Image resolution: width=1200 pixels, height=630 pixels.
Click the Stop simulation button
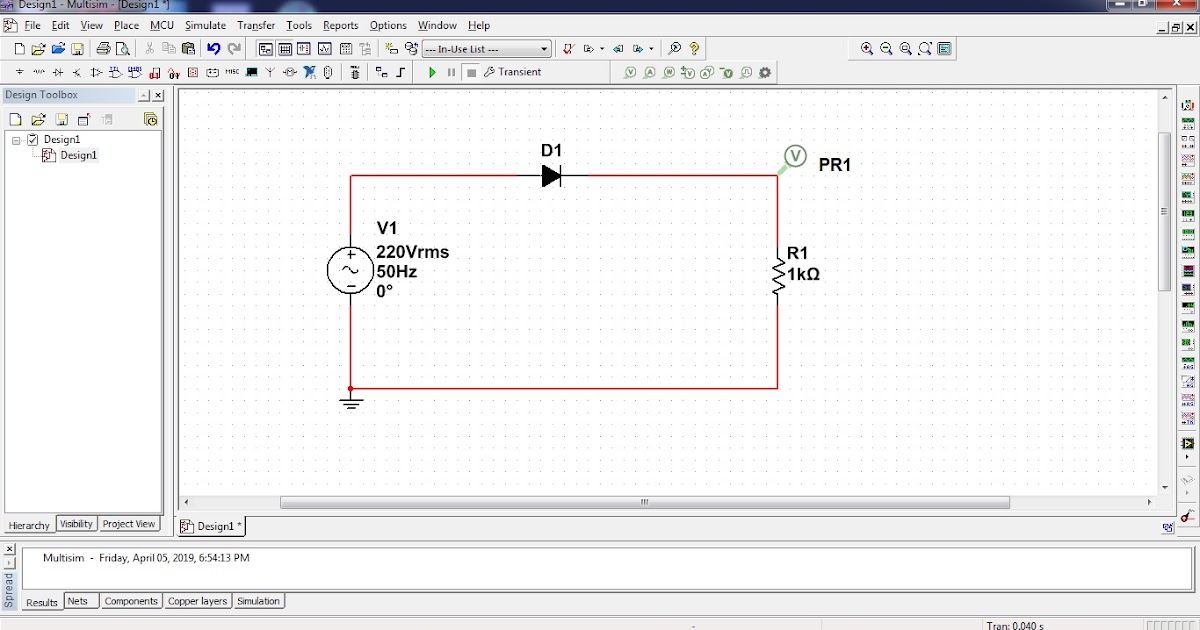pos(472,71)
